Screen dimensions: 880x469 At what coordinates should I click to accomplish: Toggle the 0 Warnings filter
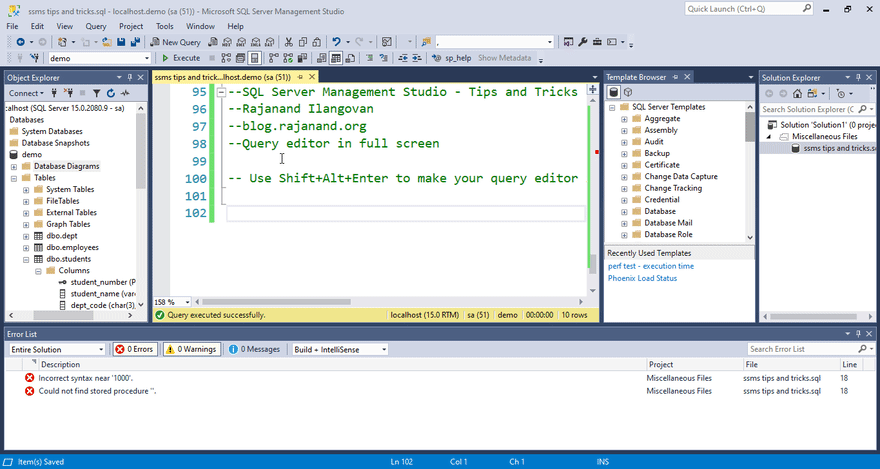pos(192,349)
